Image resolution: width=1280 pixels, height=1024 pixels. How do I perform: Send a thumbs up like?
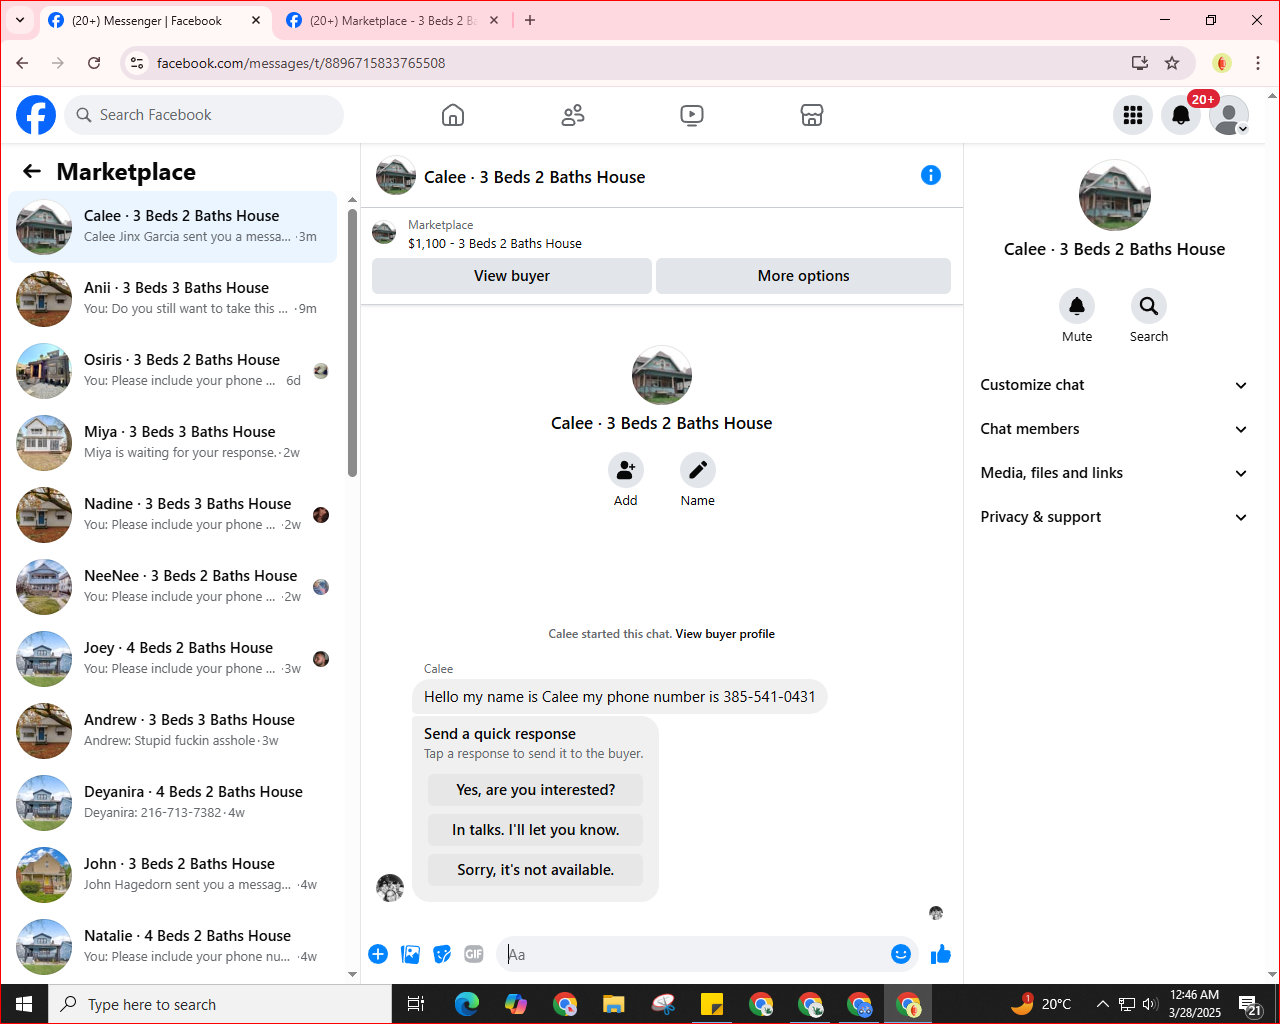click(x=941, y=954)
